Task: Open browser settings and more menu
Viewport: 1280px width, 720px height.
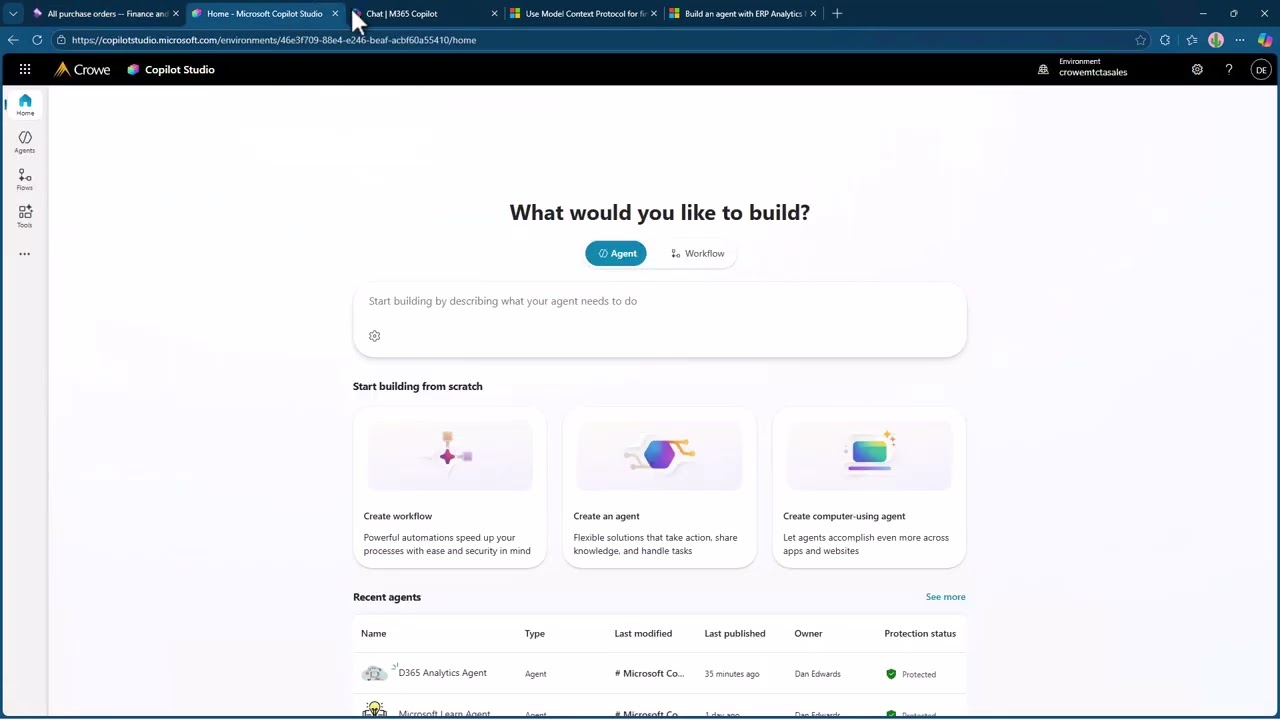Action: [1240, 40]
